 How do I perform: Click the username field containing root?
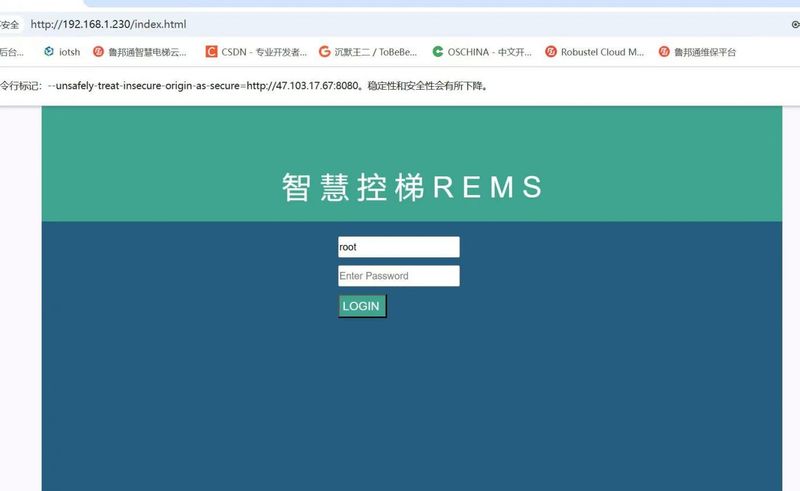coord(398,247)
